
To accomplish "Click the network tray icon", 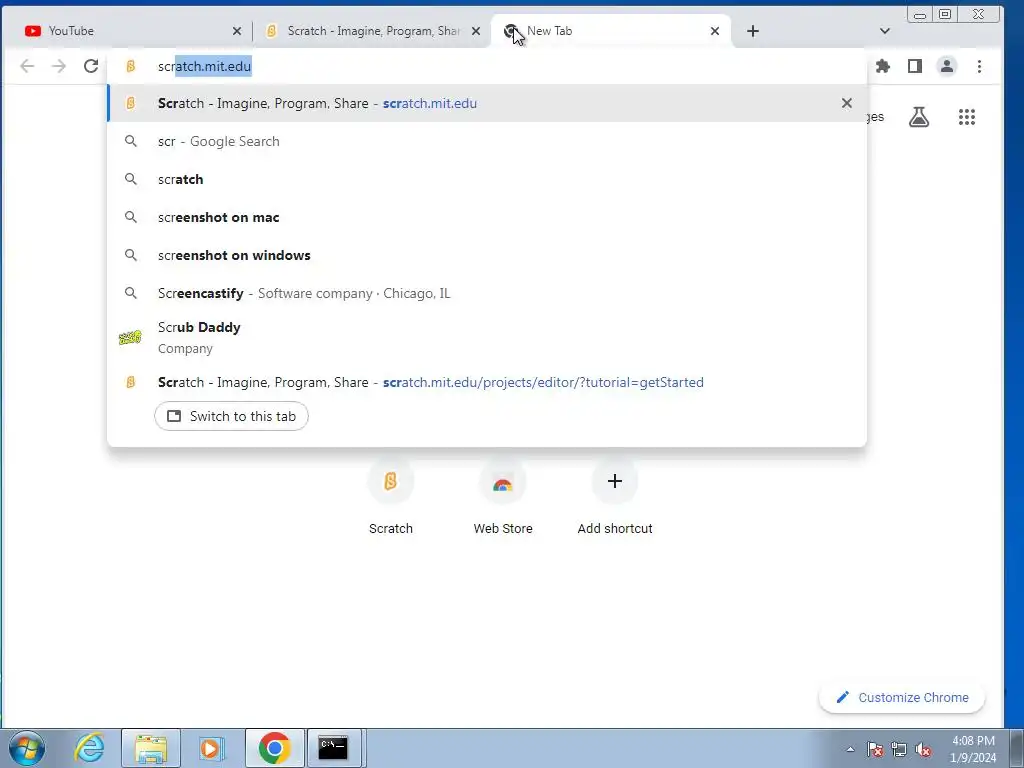I will 899,749.
